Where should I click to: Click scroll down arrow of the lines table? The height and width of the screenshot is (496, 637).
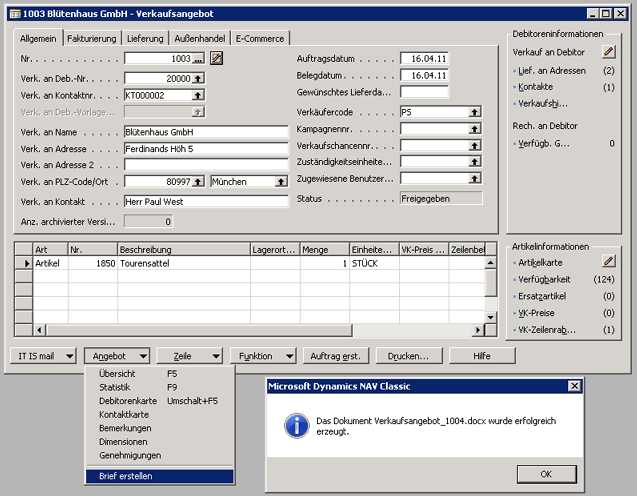tap(491, 317)
